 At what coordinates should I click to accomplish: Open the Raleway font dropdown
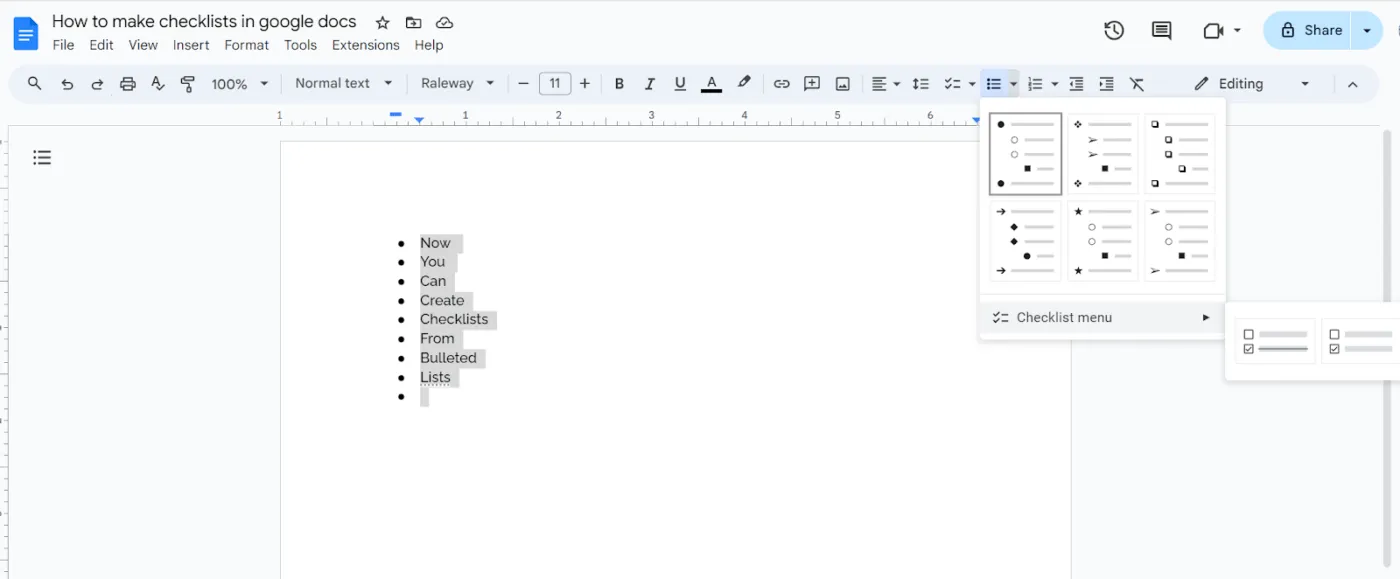coord(457,83)
